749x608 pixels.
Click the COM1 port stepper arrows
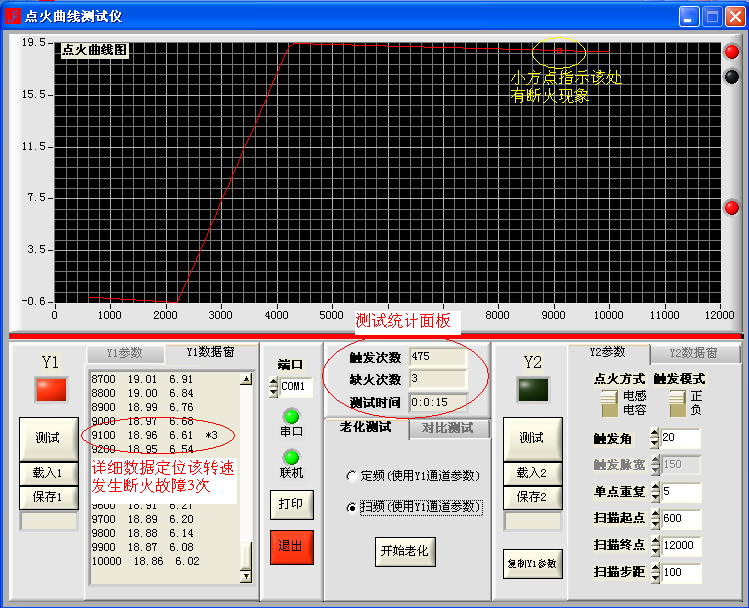pos(273,387)
